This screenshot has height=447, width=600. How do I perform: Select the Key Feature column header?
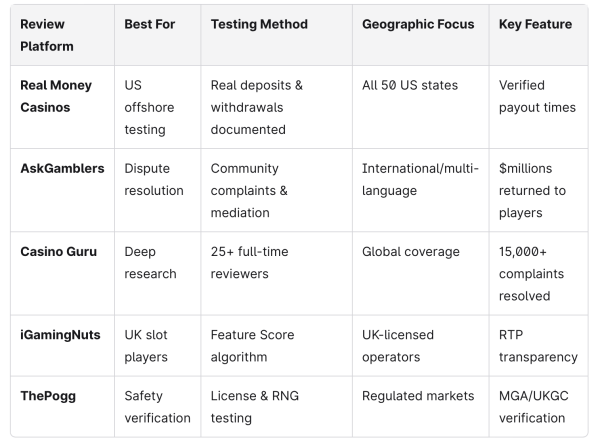(x=535, y=24)
